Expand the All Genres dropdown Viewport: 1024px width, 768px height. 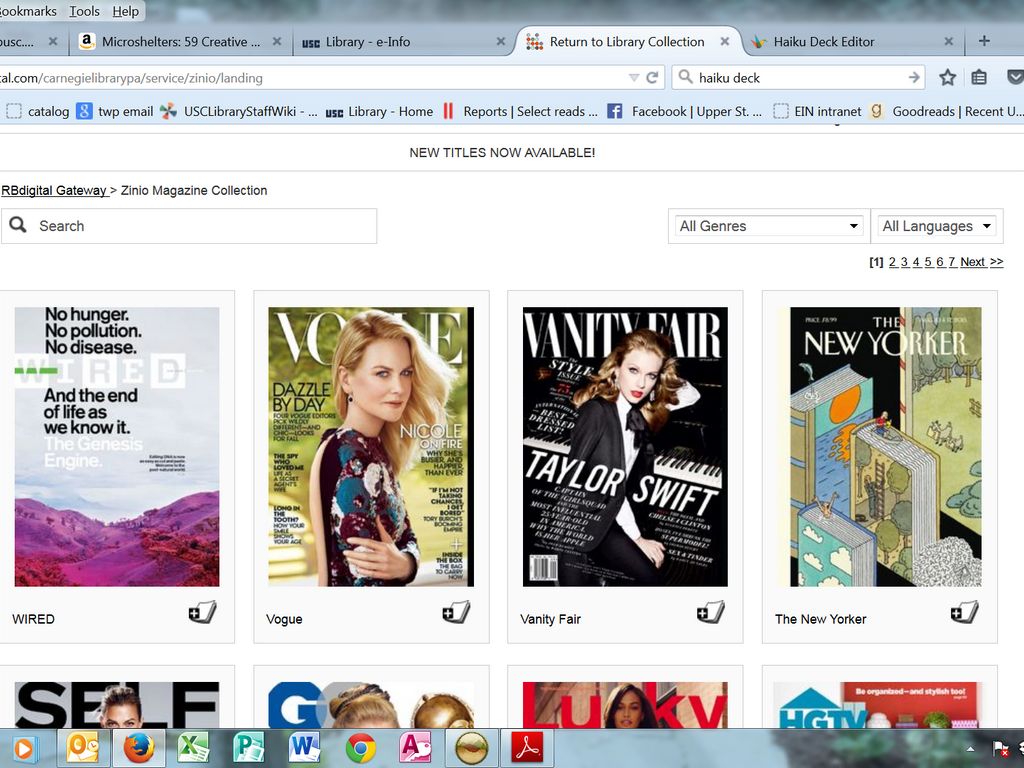pyautogui.click(x=767, y=226)
